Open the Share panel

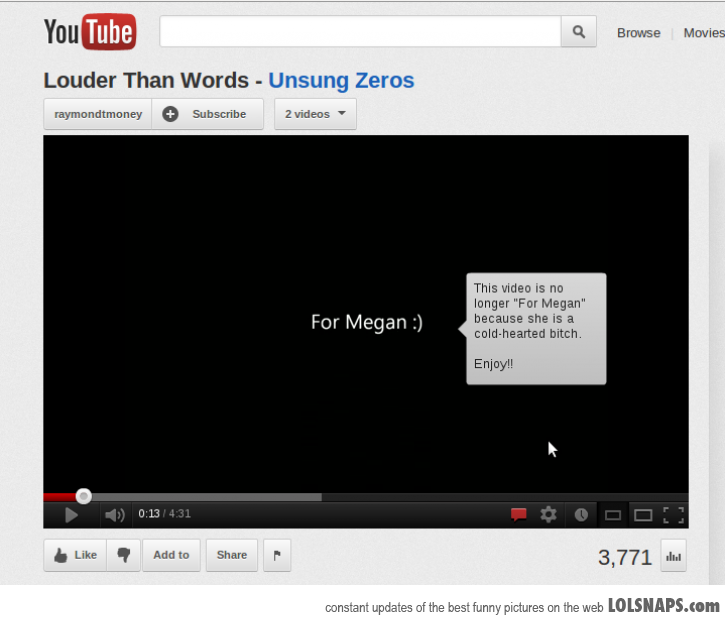(x=231, y=555)
